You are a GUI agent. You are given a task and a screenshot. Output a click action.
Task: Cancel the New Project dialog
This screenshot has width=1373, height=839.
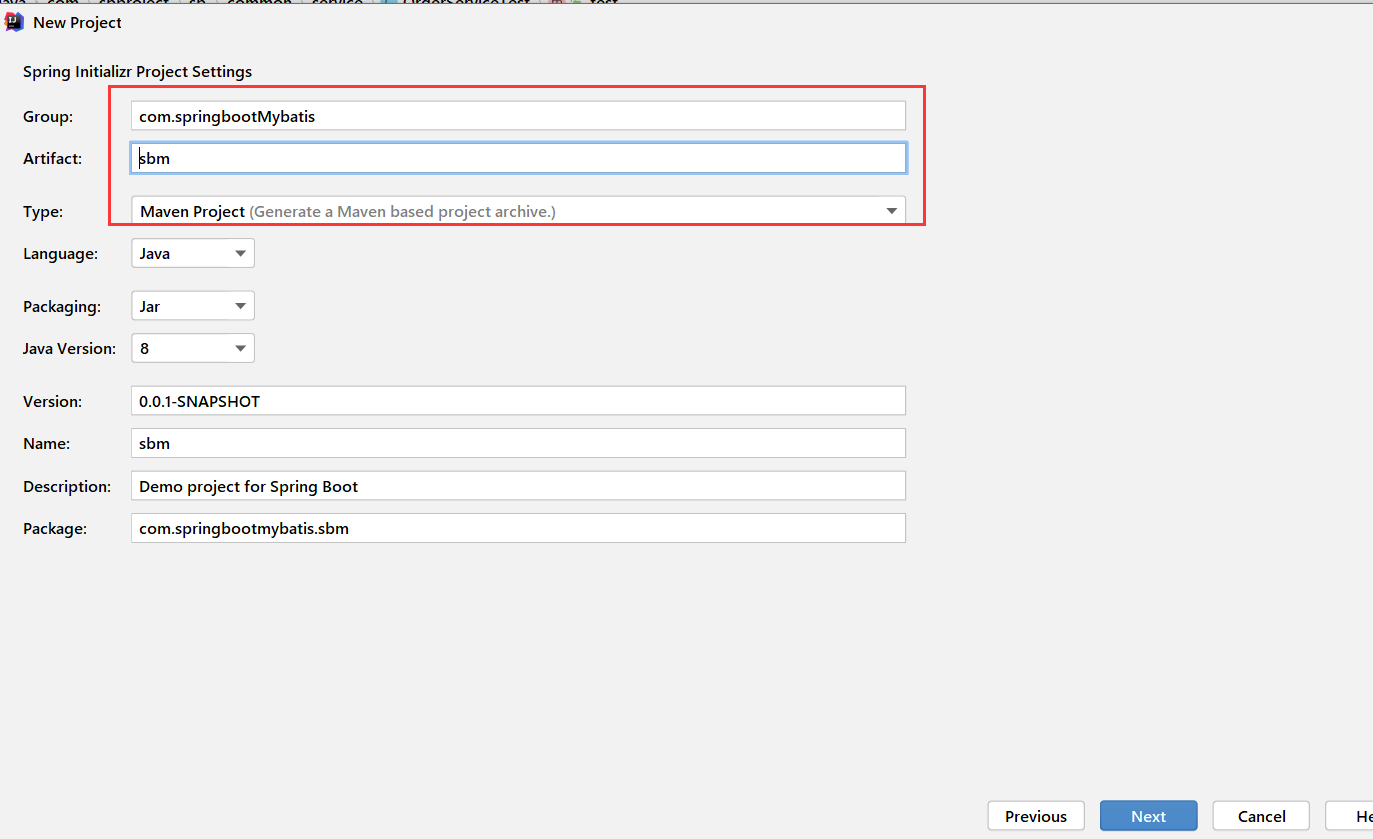1261,816
